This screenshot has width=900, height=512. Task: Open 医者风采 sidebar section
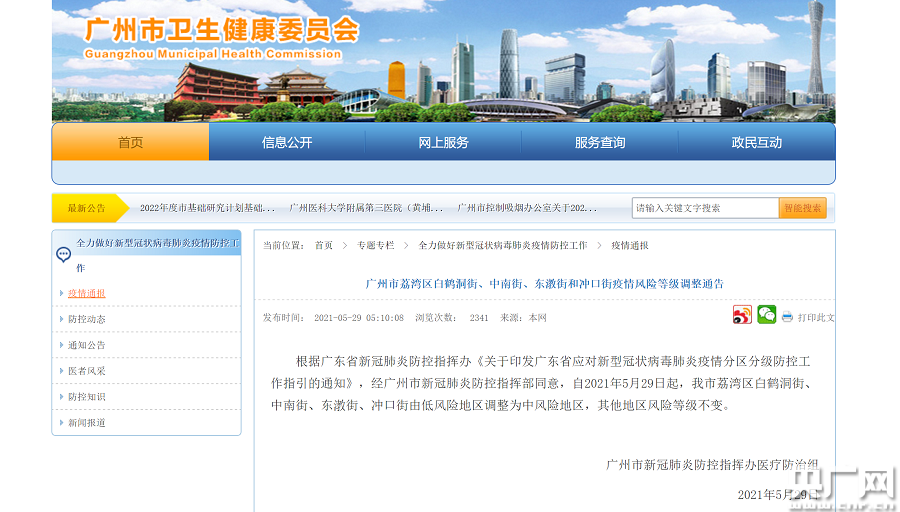[x=86, y=371]
